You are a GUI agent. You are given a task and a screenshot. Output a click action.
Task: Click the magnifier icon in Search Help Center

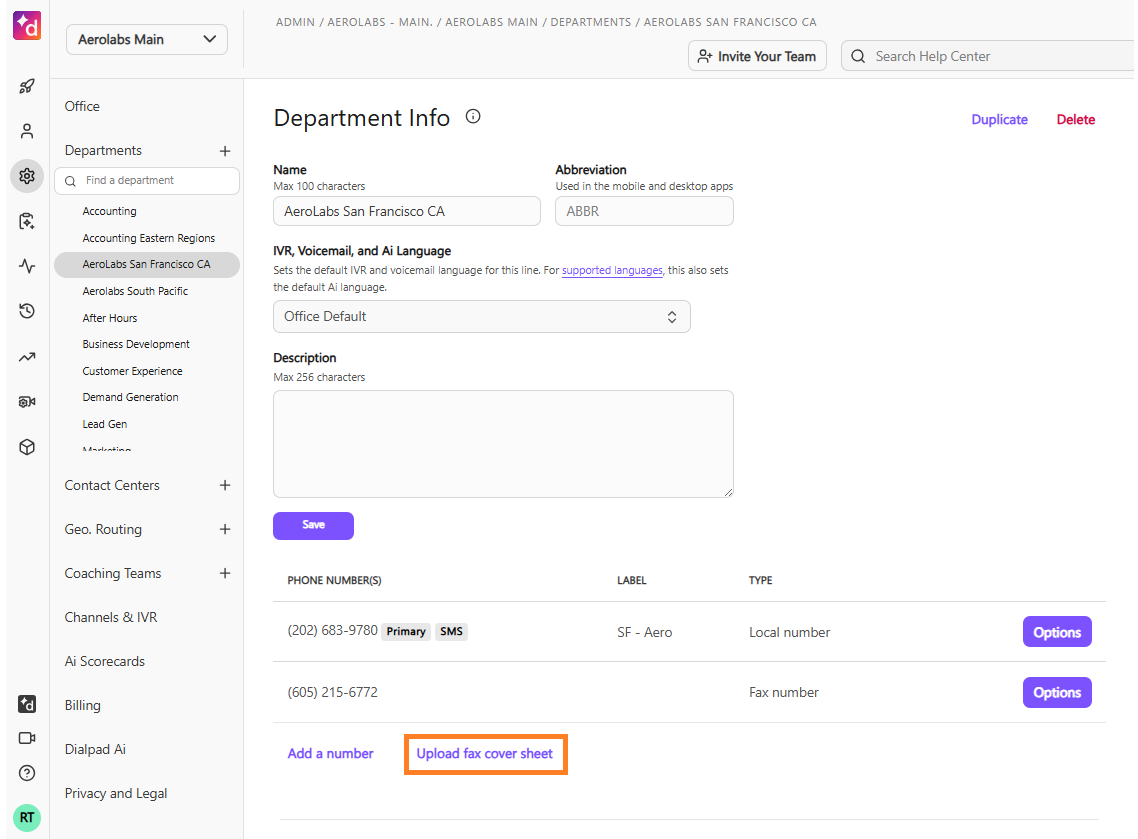point(858,56)
